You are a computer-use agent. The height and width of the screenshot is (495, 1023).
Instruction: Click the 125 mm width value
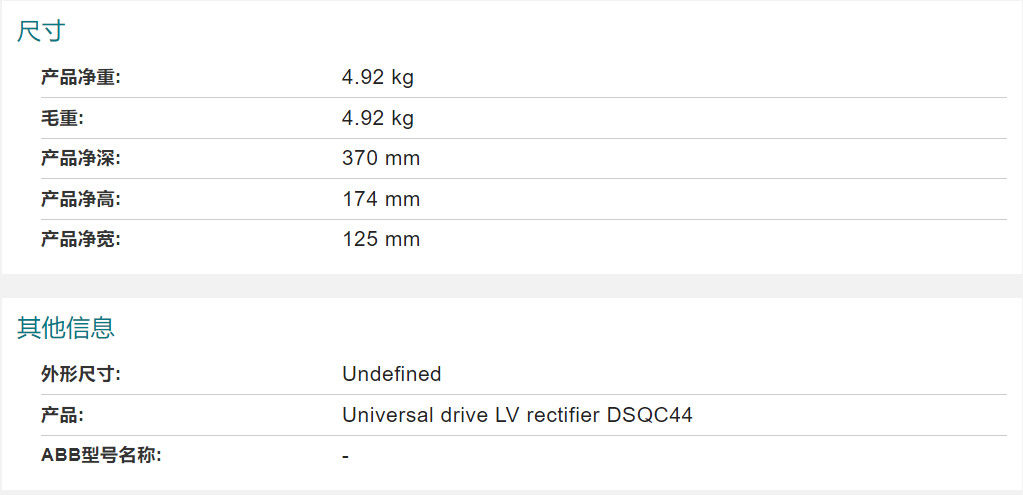[x=381, y=239]
